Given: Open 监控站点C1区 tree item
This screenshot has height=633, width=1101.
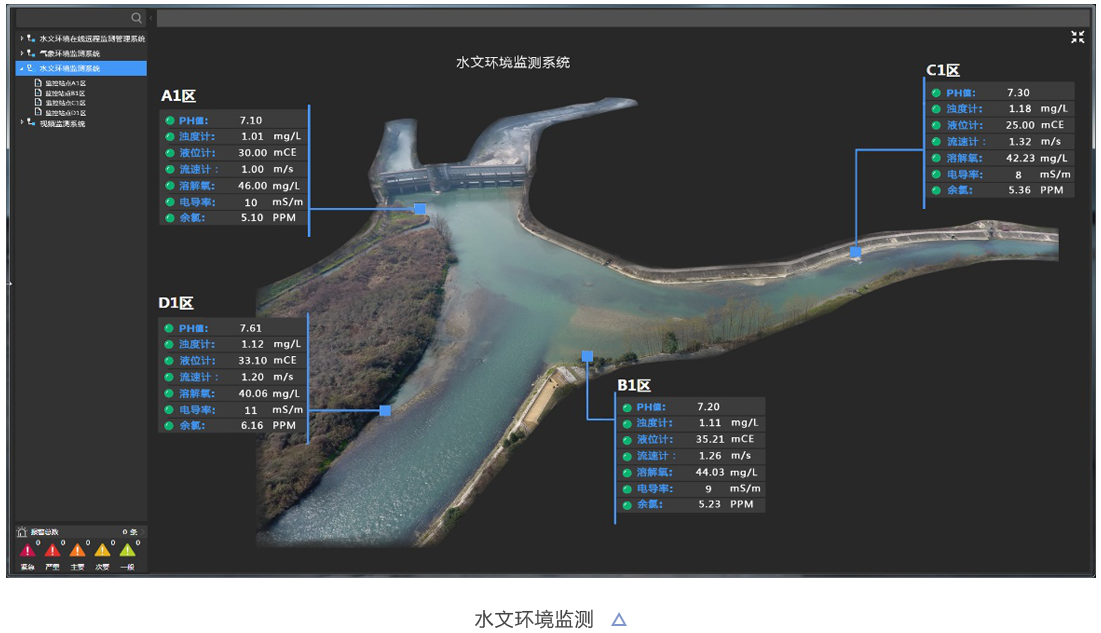Looking at the screenshot, I should (x=66, y=103).
